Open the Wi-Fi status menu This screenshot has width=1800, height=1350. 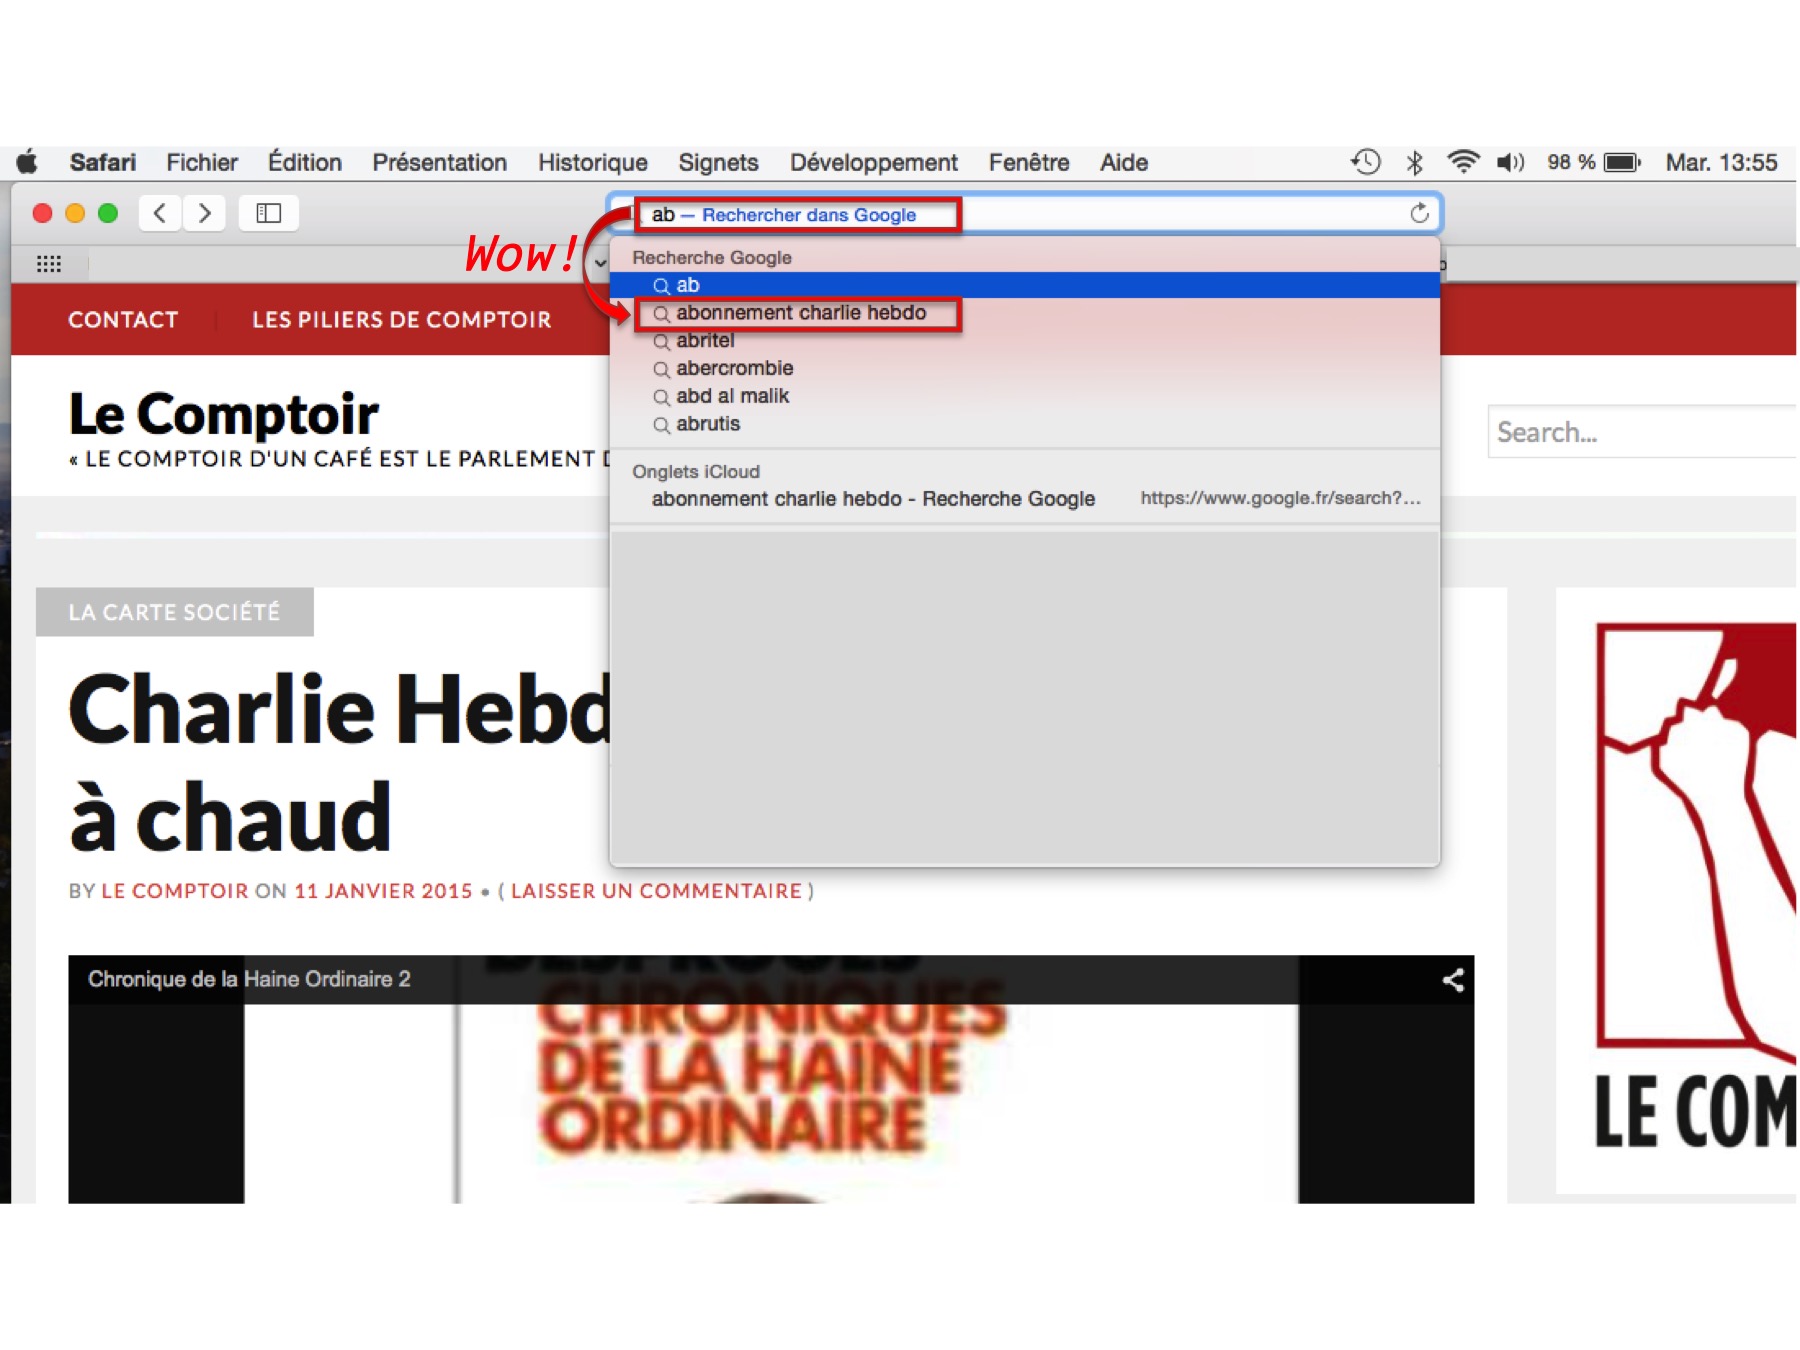click(x=1462, y=162)
